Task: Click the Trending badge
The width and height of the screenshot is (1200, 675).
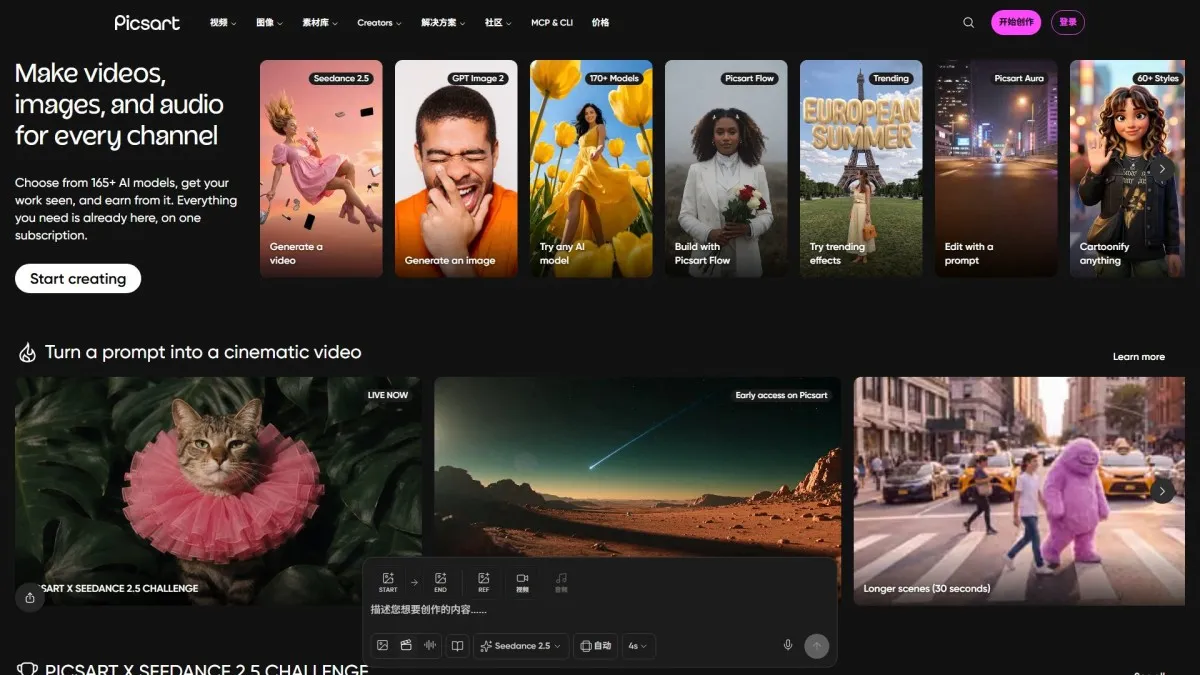Action: tap(890, 78)
